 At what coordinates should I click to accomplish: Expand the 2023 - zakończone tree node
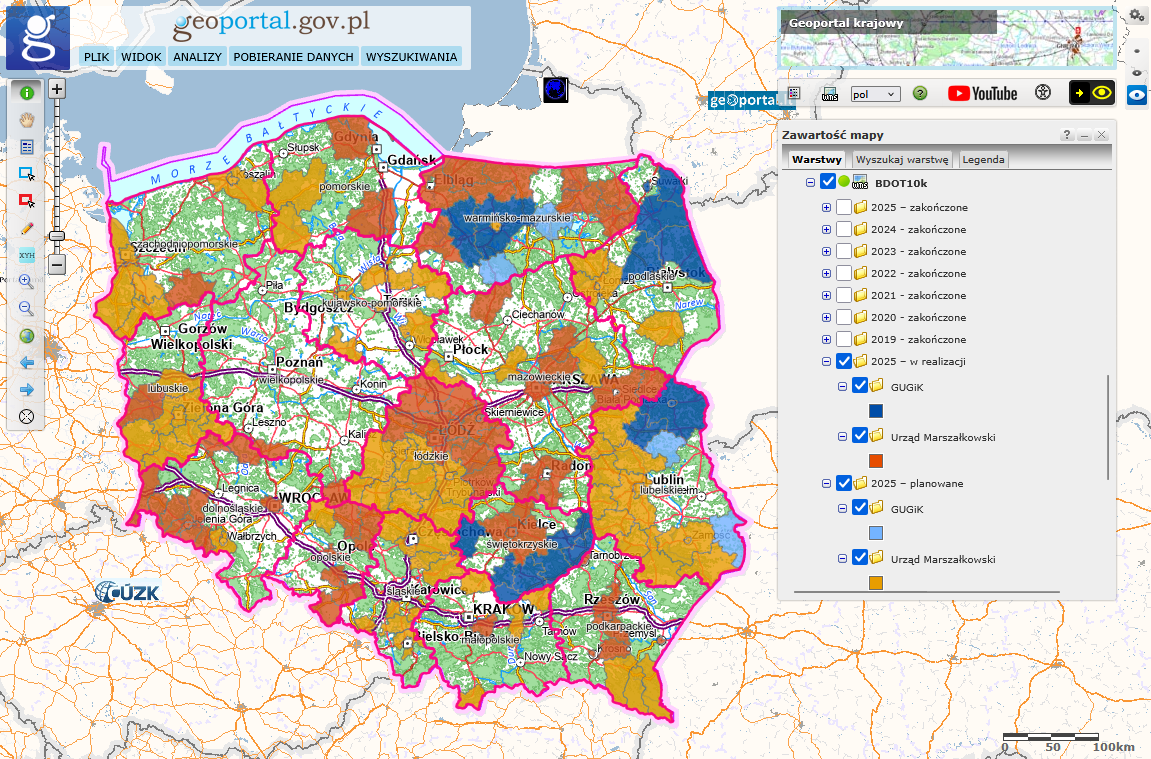pos(826,251)
